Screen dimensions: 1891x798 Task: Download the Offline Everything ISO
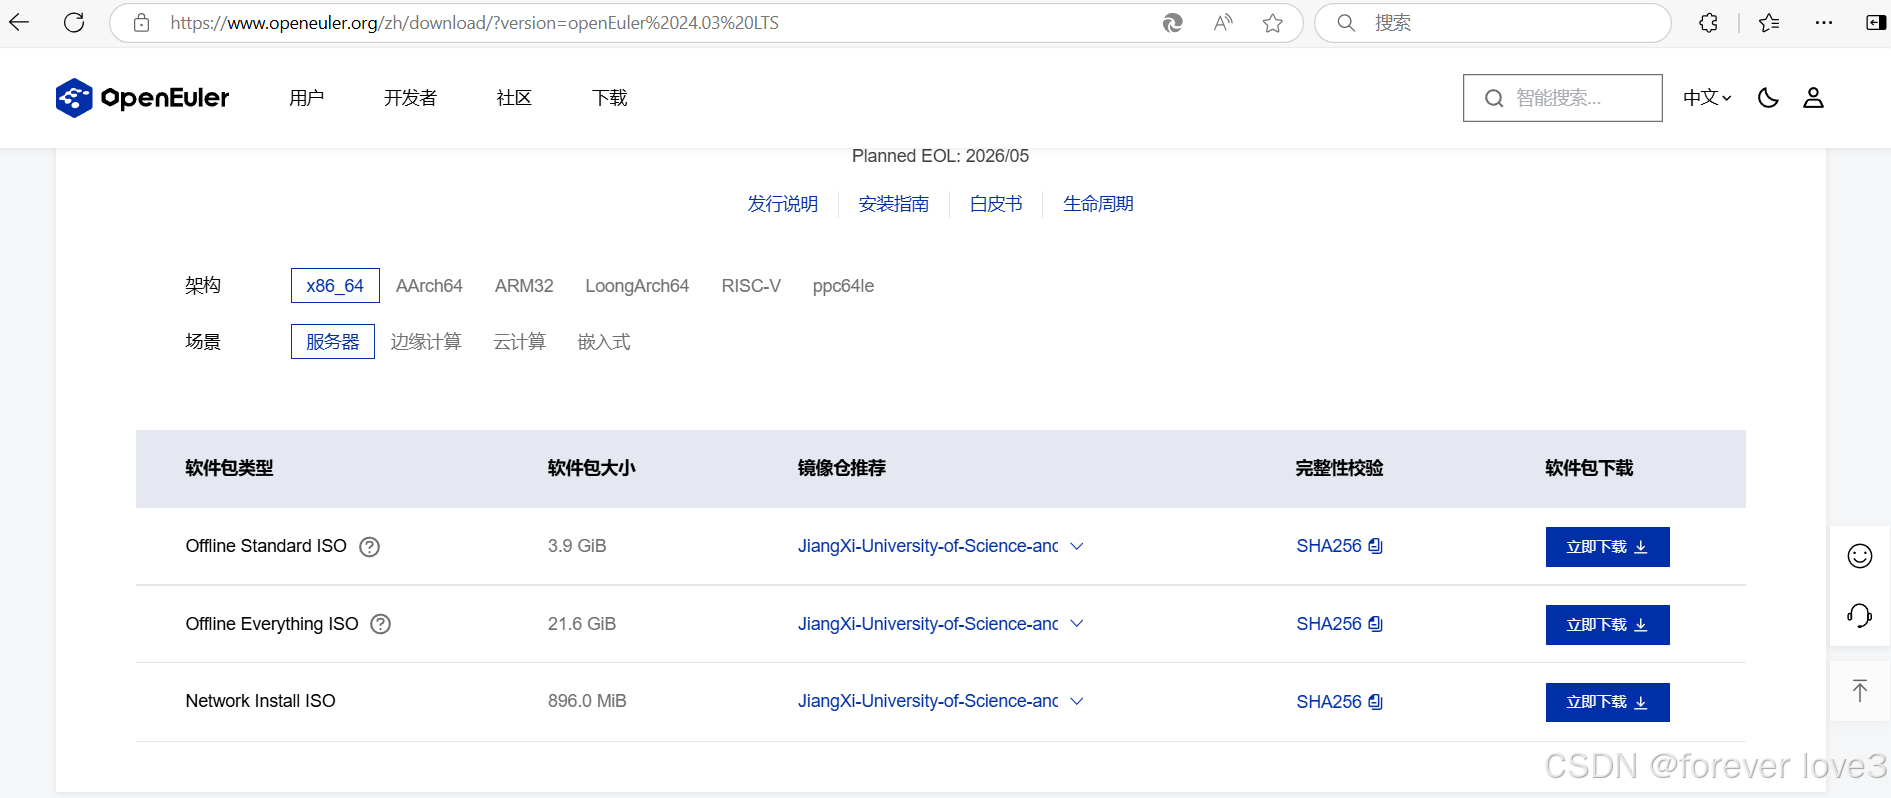(x=1608, y=625)
